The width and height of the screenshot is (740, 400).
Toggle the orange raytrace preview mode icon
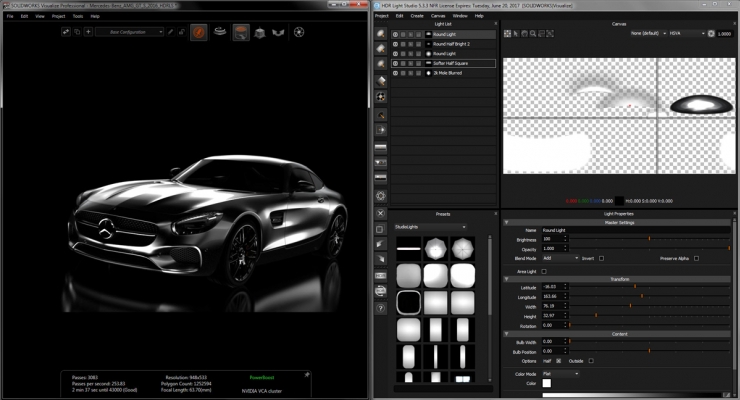[x=199, y=32]
